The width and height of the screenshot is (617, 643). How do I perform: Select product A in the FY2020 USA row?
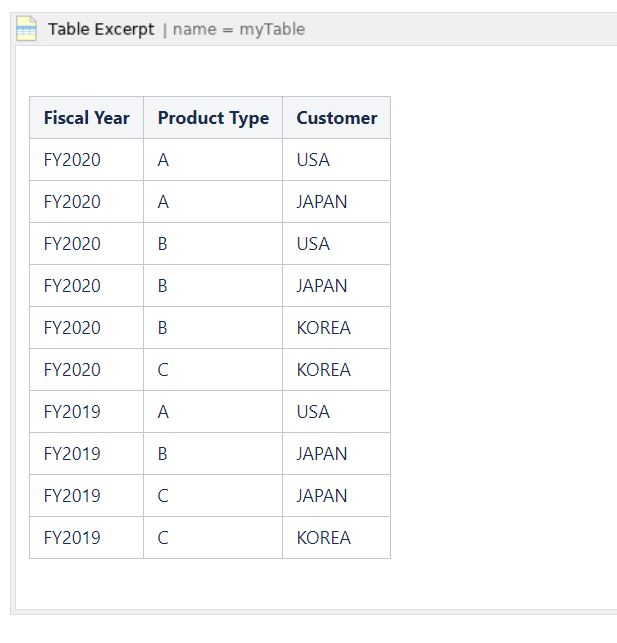163,160
